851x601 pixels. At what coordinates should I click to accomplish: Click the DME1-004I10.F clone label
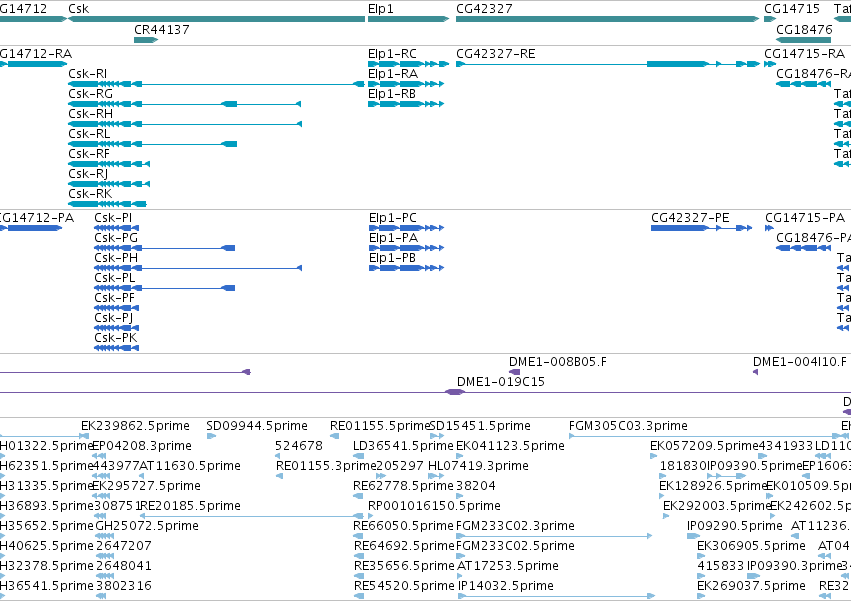(x=799, y=362)
